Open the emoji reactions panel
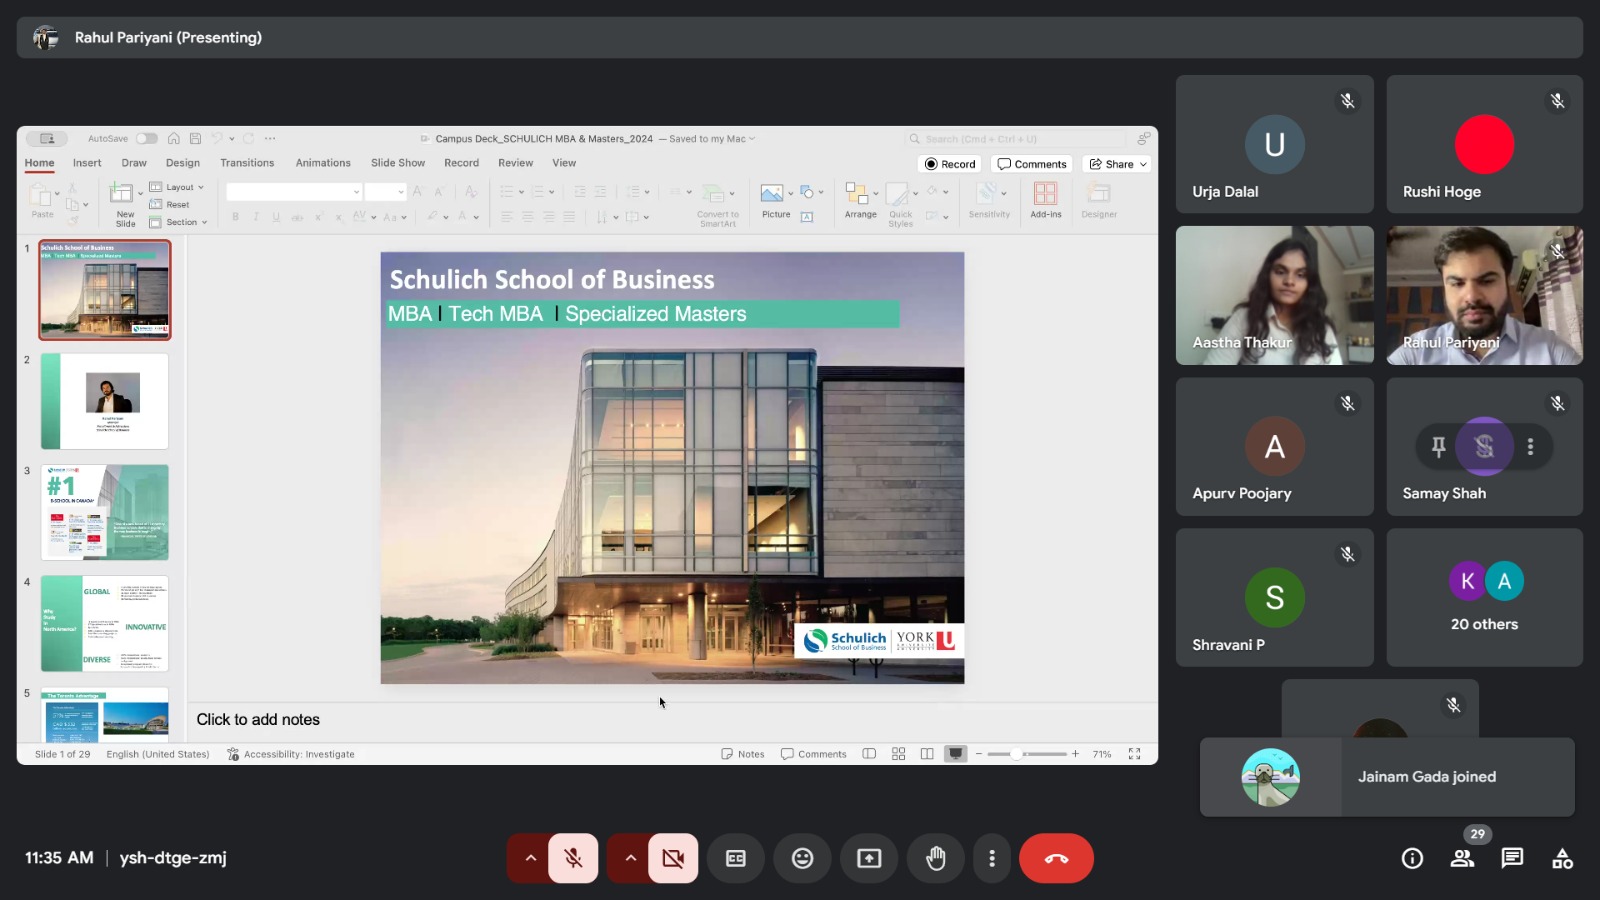Viewport: 1600px width, 900px height. [803, 858]
